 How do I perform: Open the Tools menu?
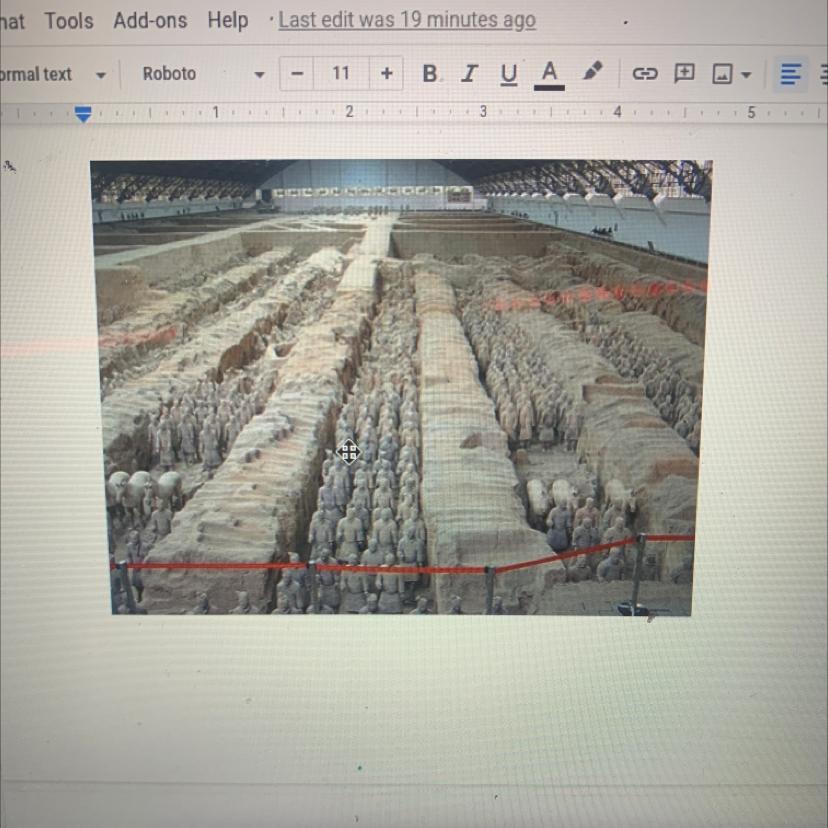tap(69, 21)
